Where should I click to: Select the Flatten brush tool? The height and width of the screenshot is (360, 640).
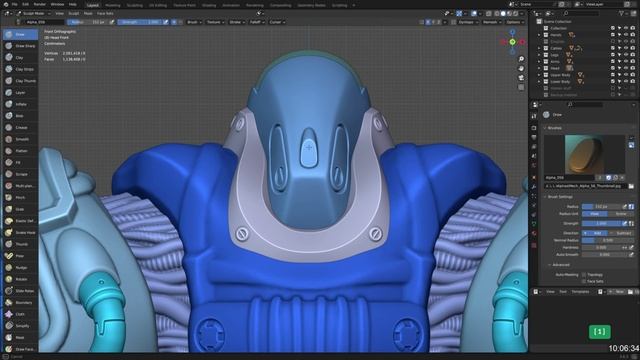click(x=20, y=151)
